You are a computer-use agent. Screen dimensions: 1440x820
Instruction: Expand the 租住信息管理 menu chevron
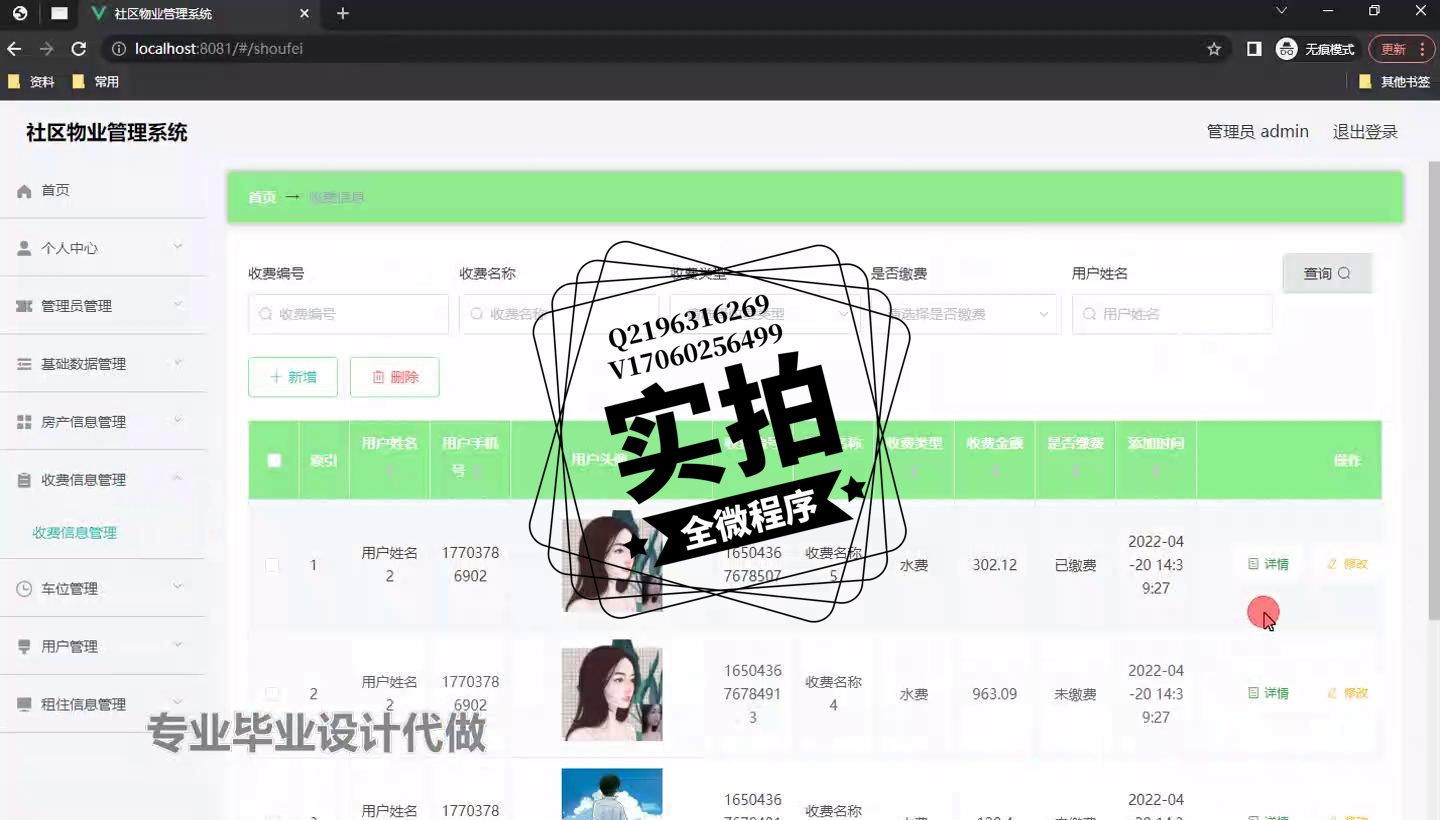178,703
